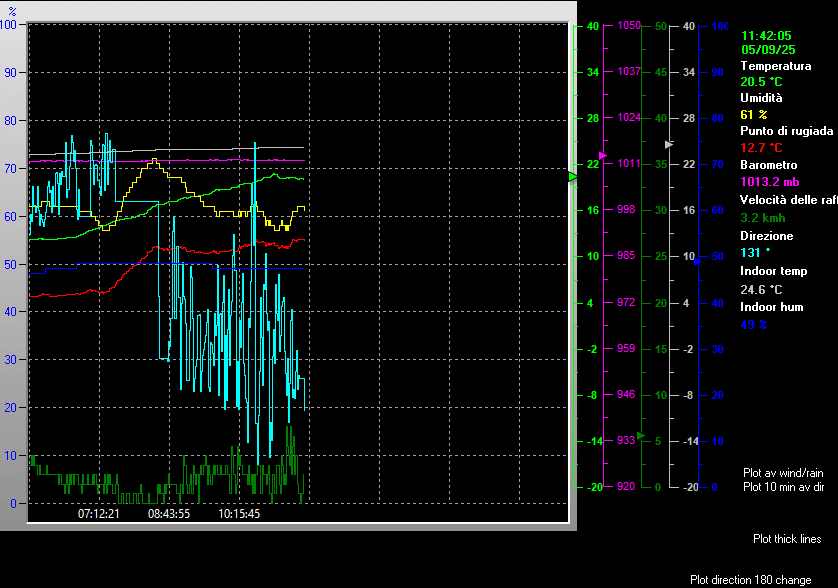This screenshot has width=838, height=588.
Task: Click the 12.7 °C dew point value
Action: coord(761,148)
